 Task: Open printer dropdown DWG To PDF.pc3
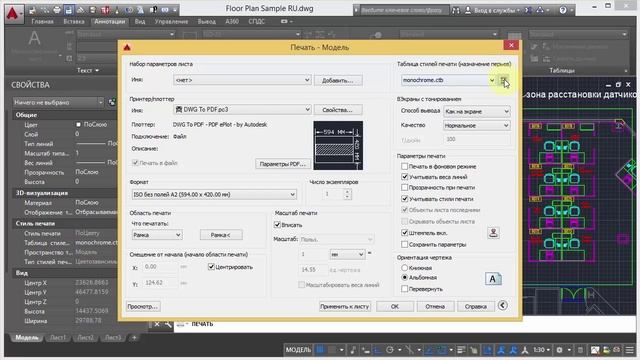(x=242, y=109)
